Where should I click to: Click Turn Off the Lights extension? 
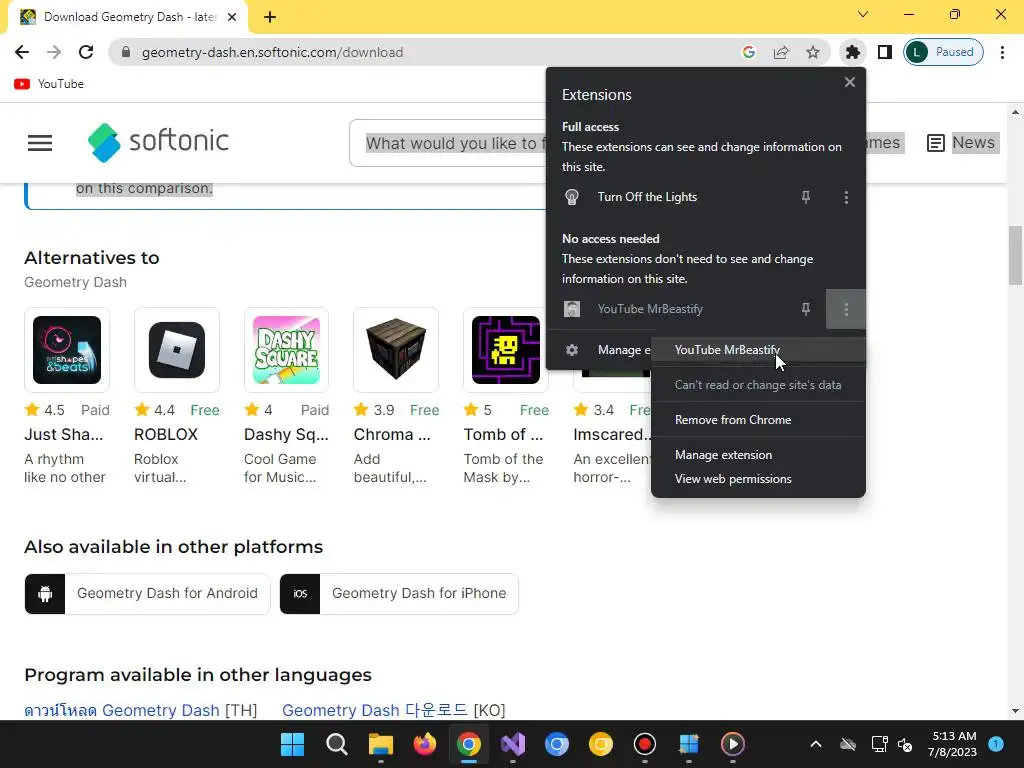(x=647, y=197)
